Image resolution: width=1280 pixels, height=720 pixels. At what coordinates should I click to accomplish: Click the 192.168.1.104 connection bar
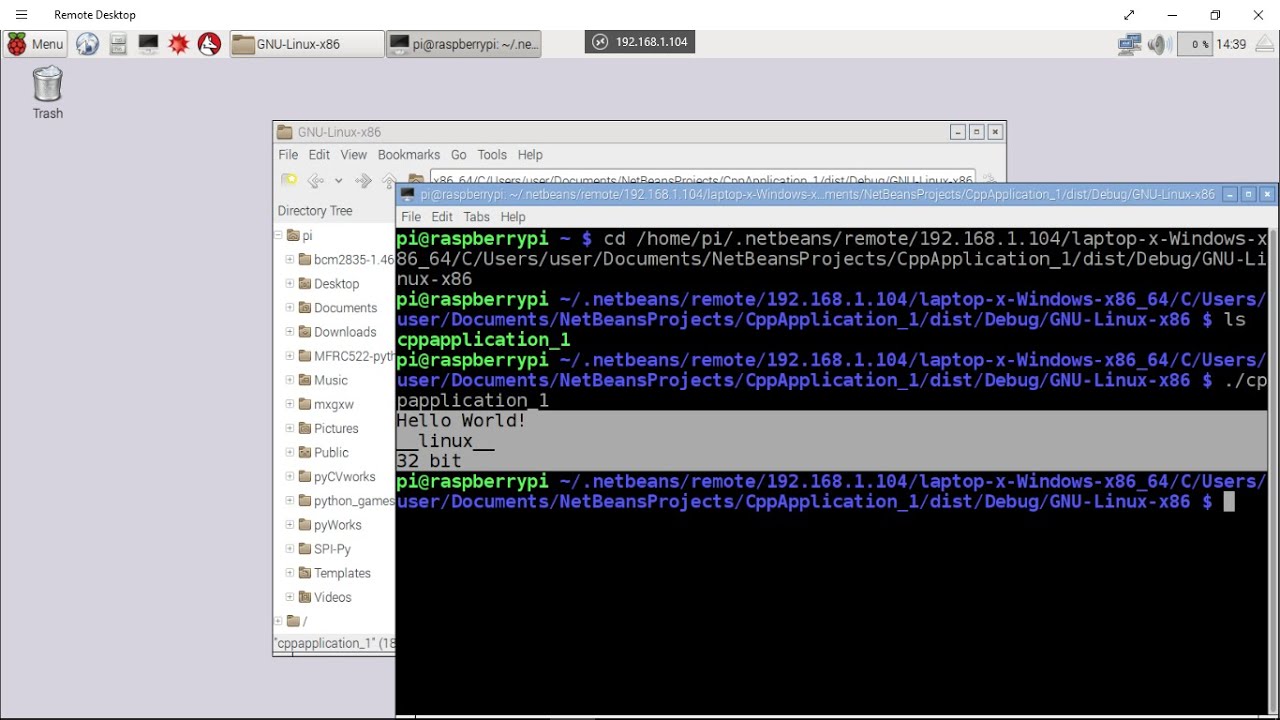click(x=640, y=42)
